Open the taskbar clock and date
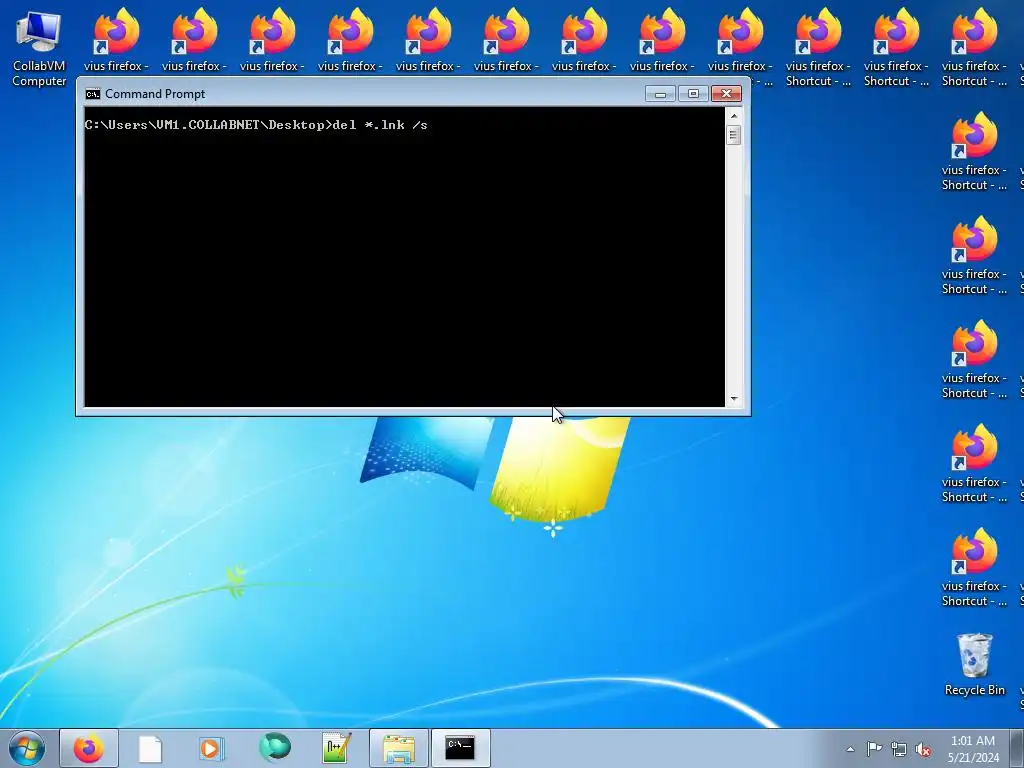This screenshot has width=1024, height=768. (x=972, y=749)
